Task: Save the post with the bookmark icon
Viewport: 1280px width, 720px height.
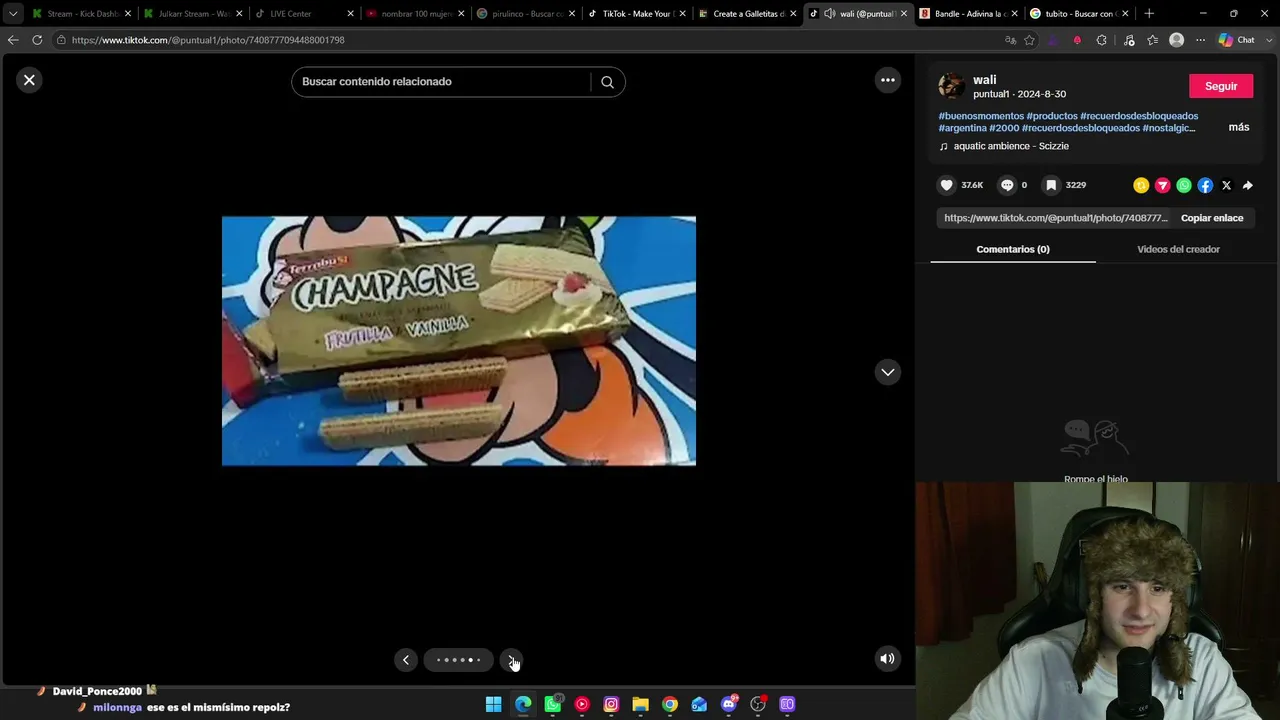Action: click(x=1051, y=185)
